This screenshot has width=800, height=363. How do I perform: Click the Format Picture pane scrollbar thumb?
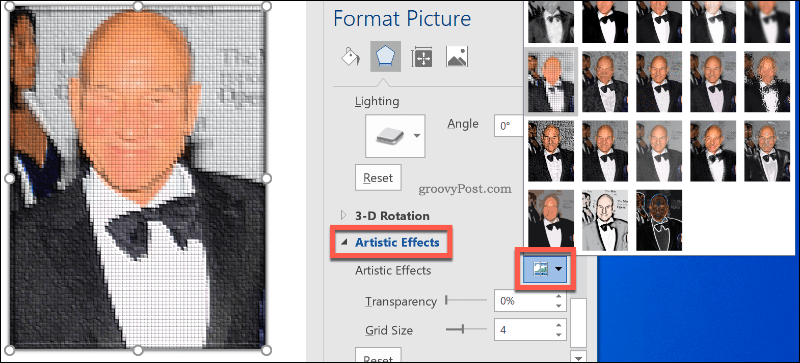(579, 323)
